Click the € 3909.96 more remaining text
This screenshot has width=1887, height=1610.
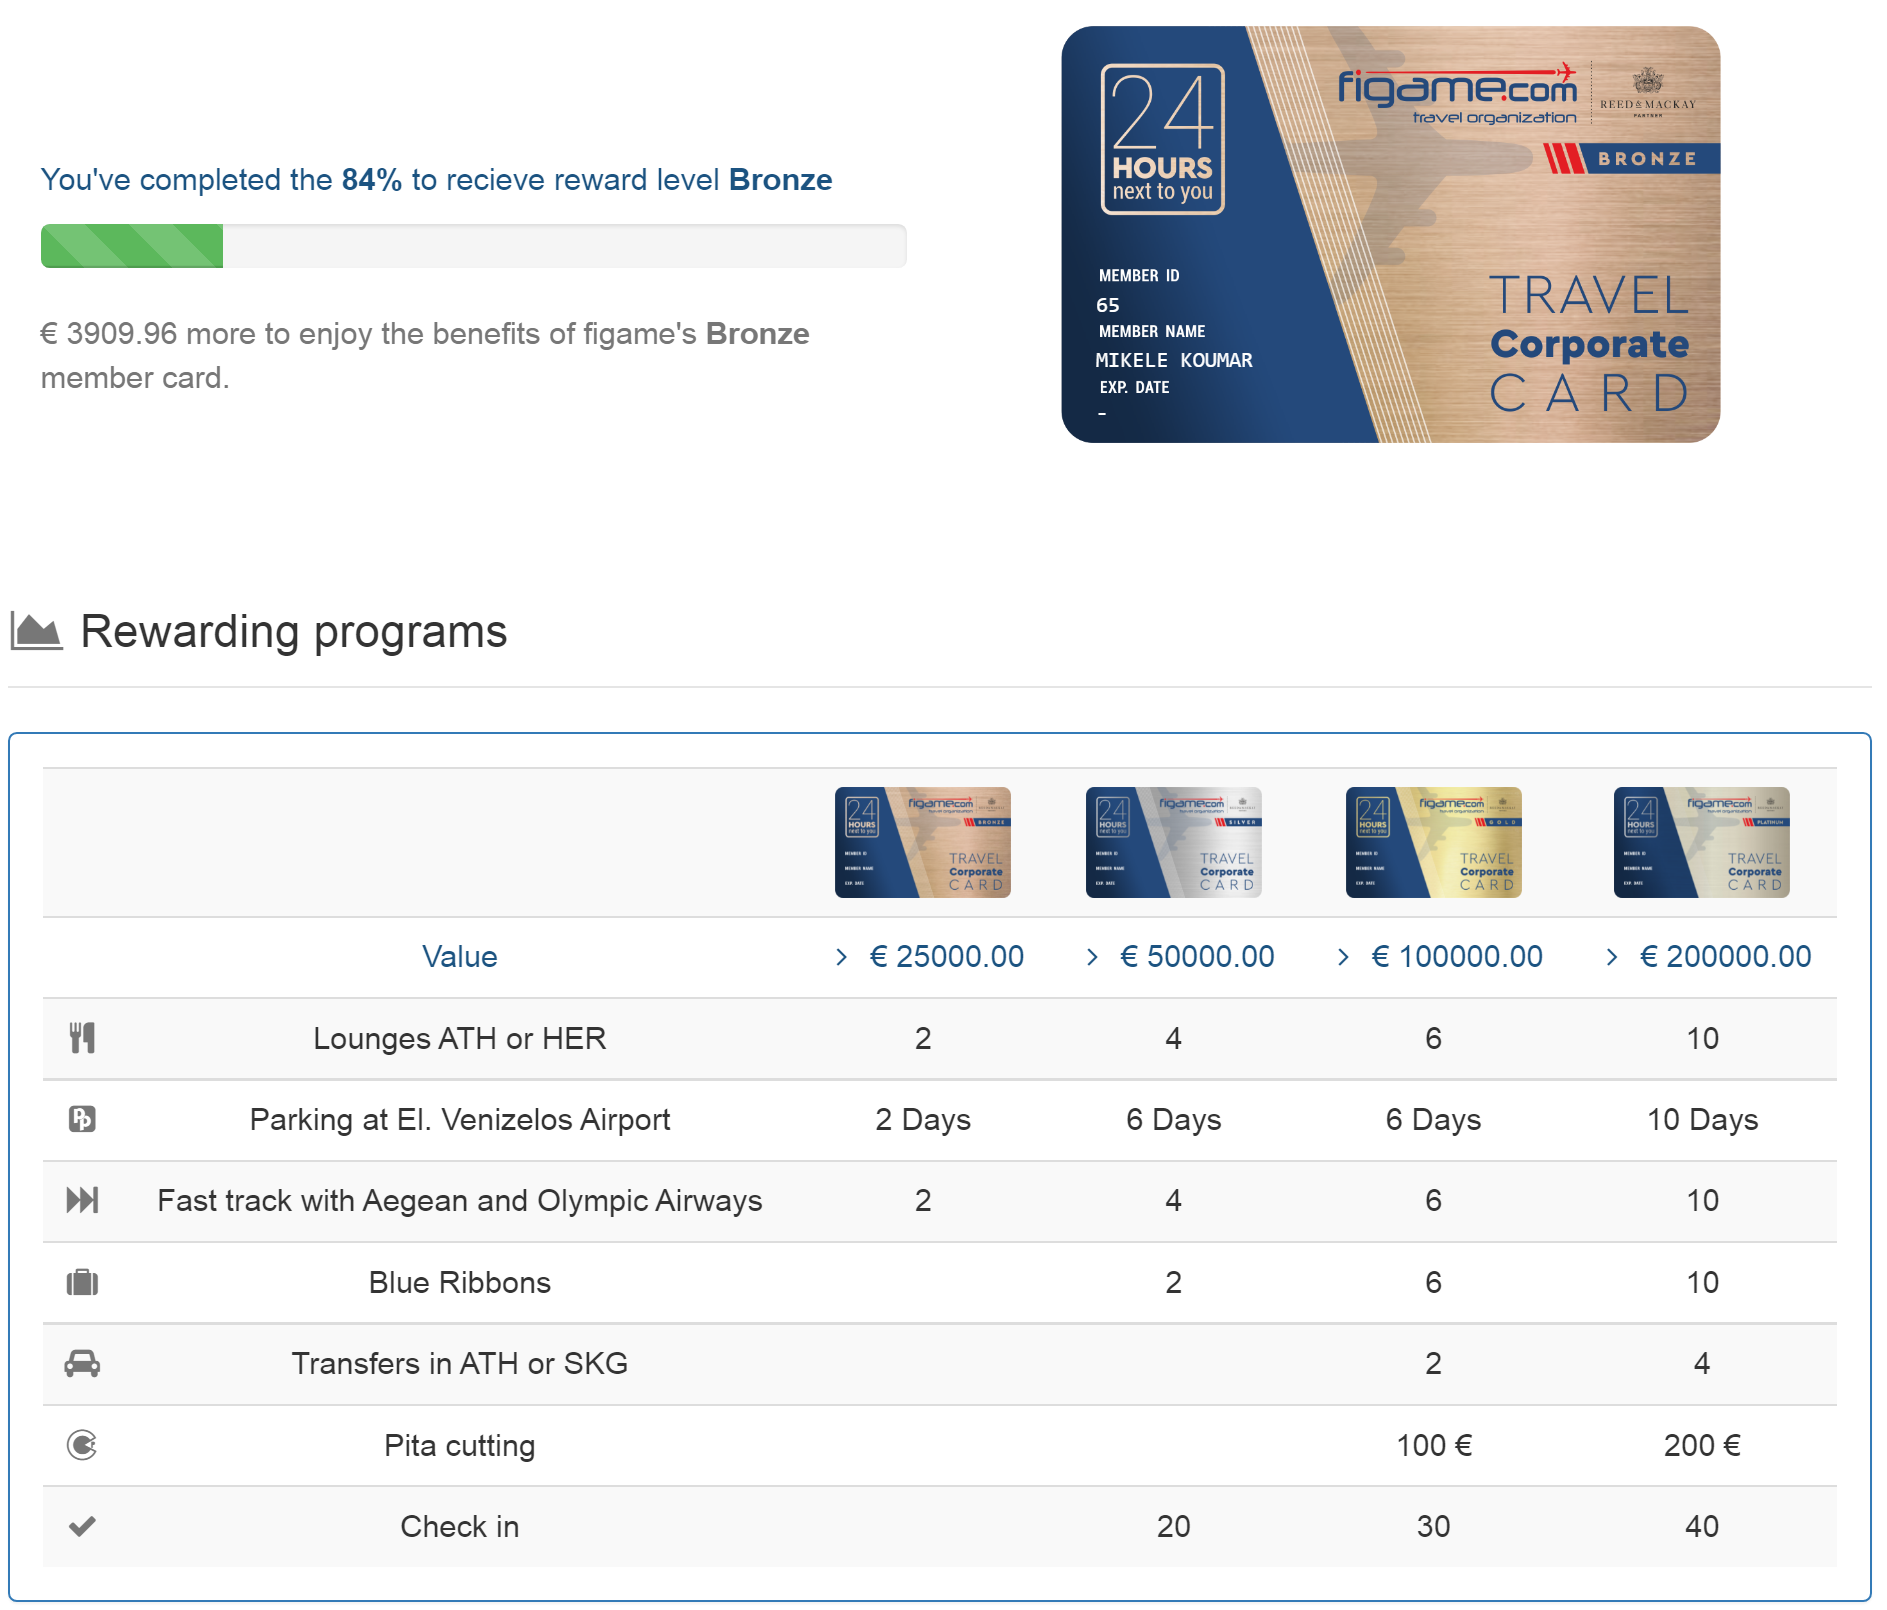[425, 355]
